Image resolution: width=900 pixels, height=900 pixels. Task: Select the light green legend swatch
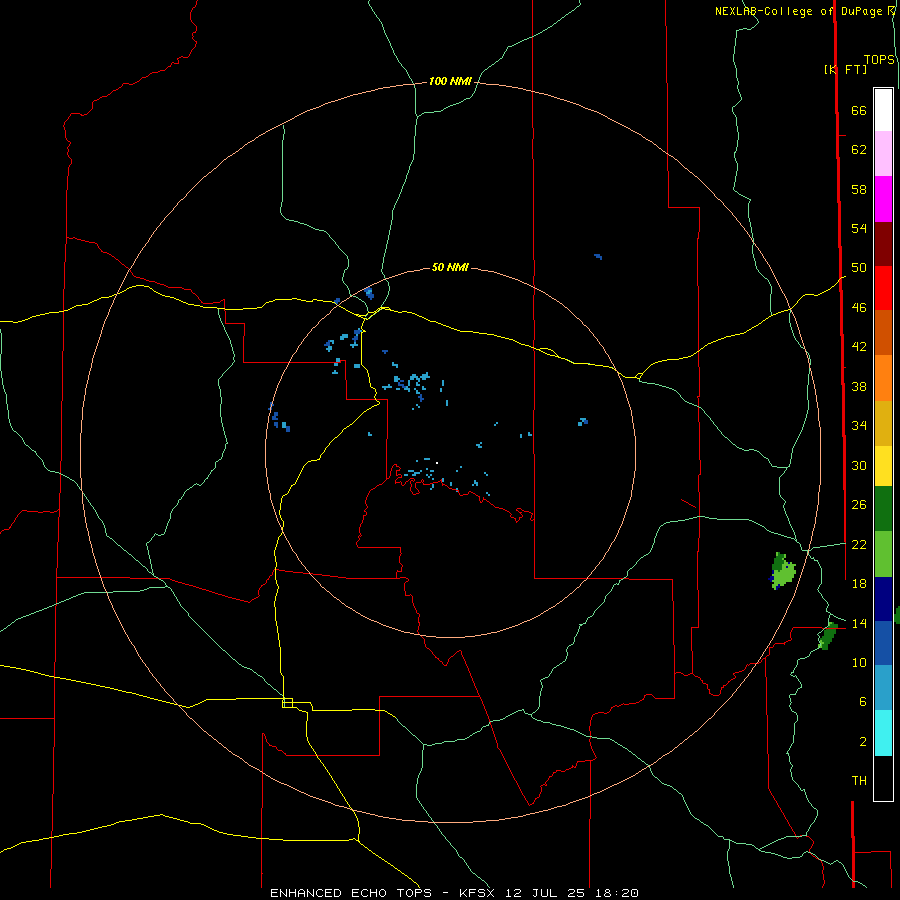(883, 554)
